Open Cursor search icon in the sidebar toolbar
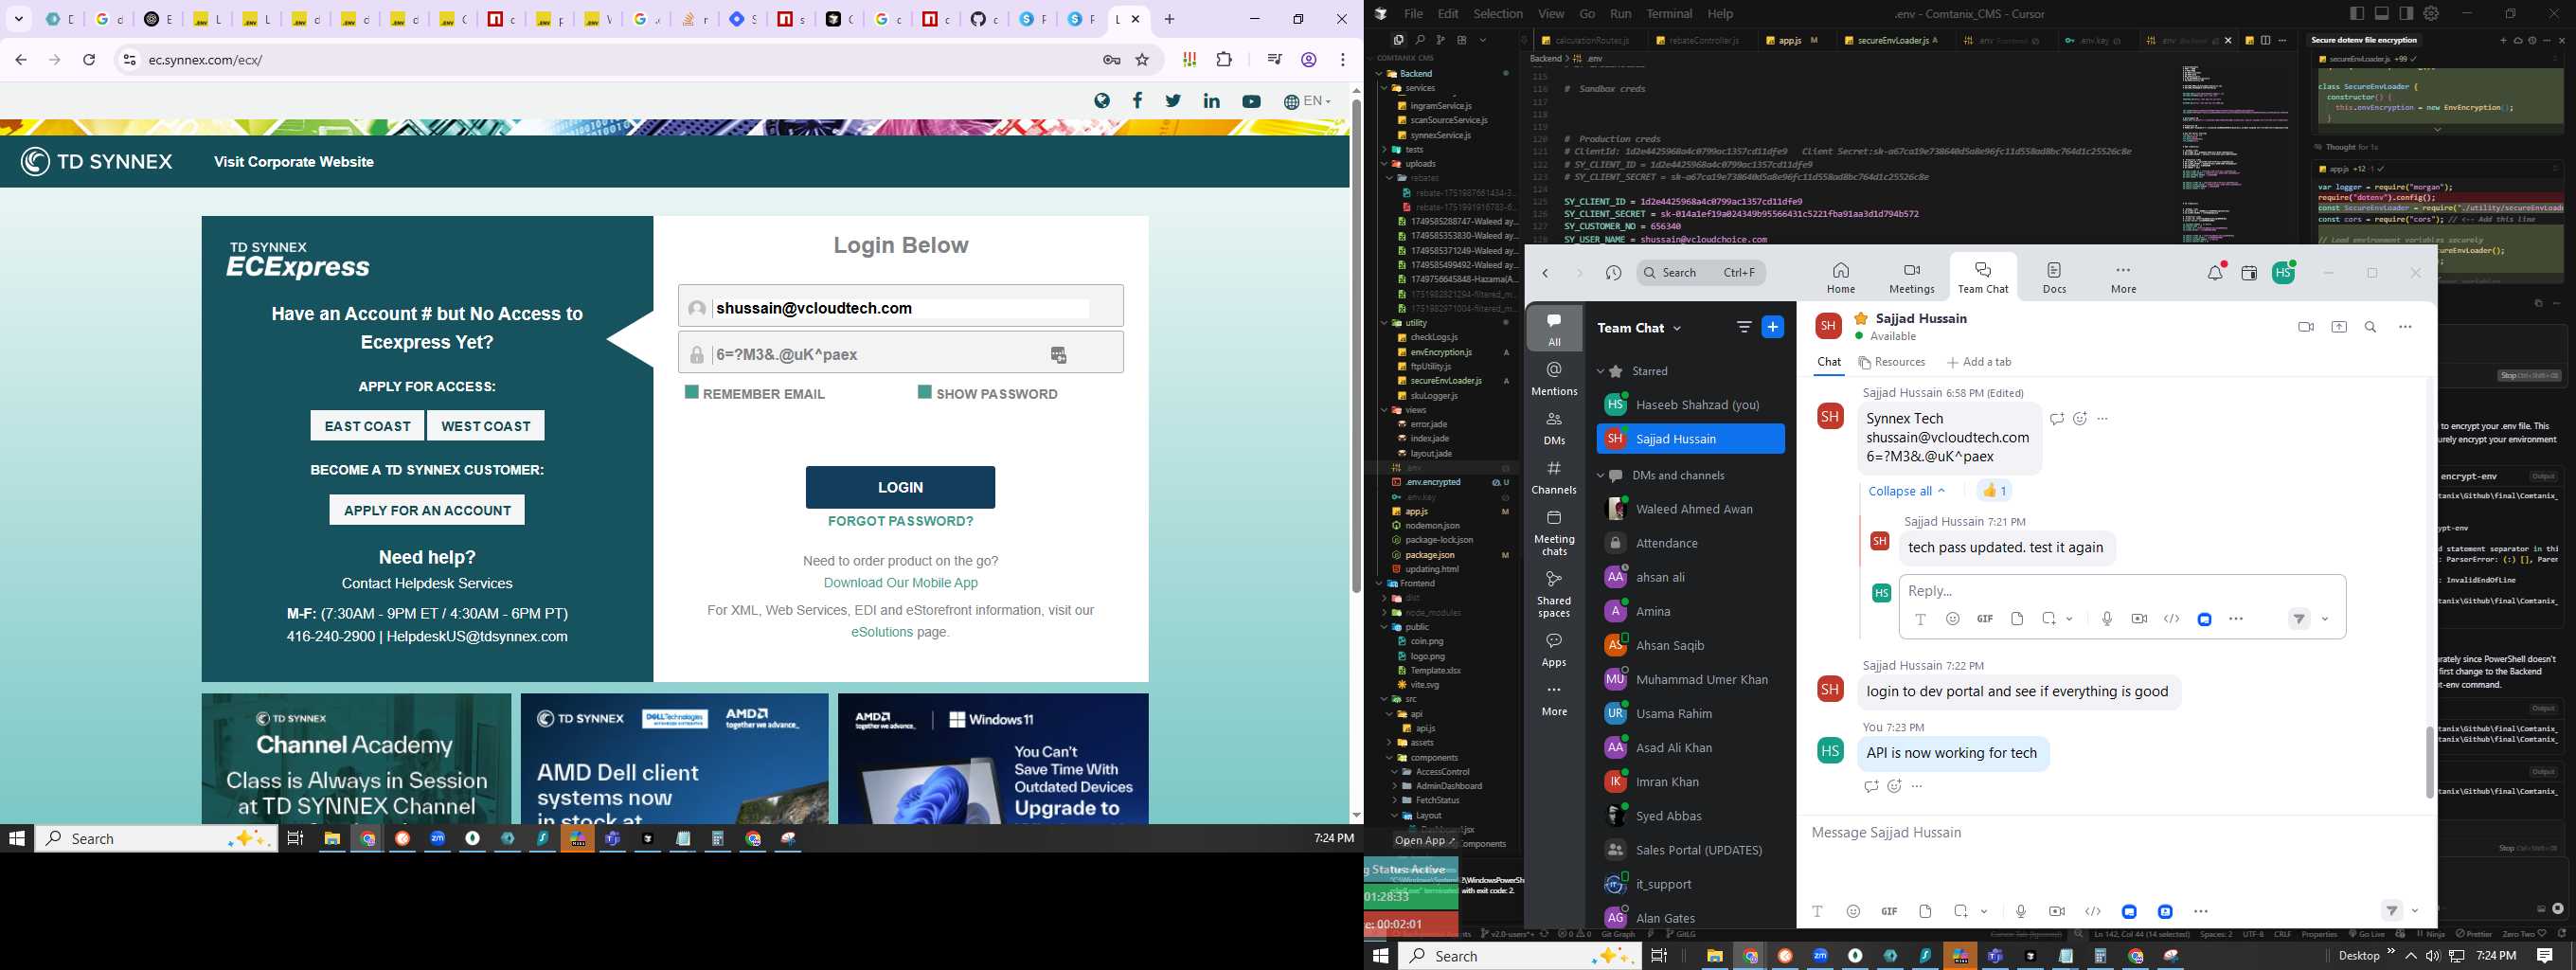Viewport: 2576px width, 970px height. point(1419,40)
